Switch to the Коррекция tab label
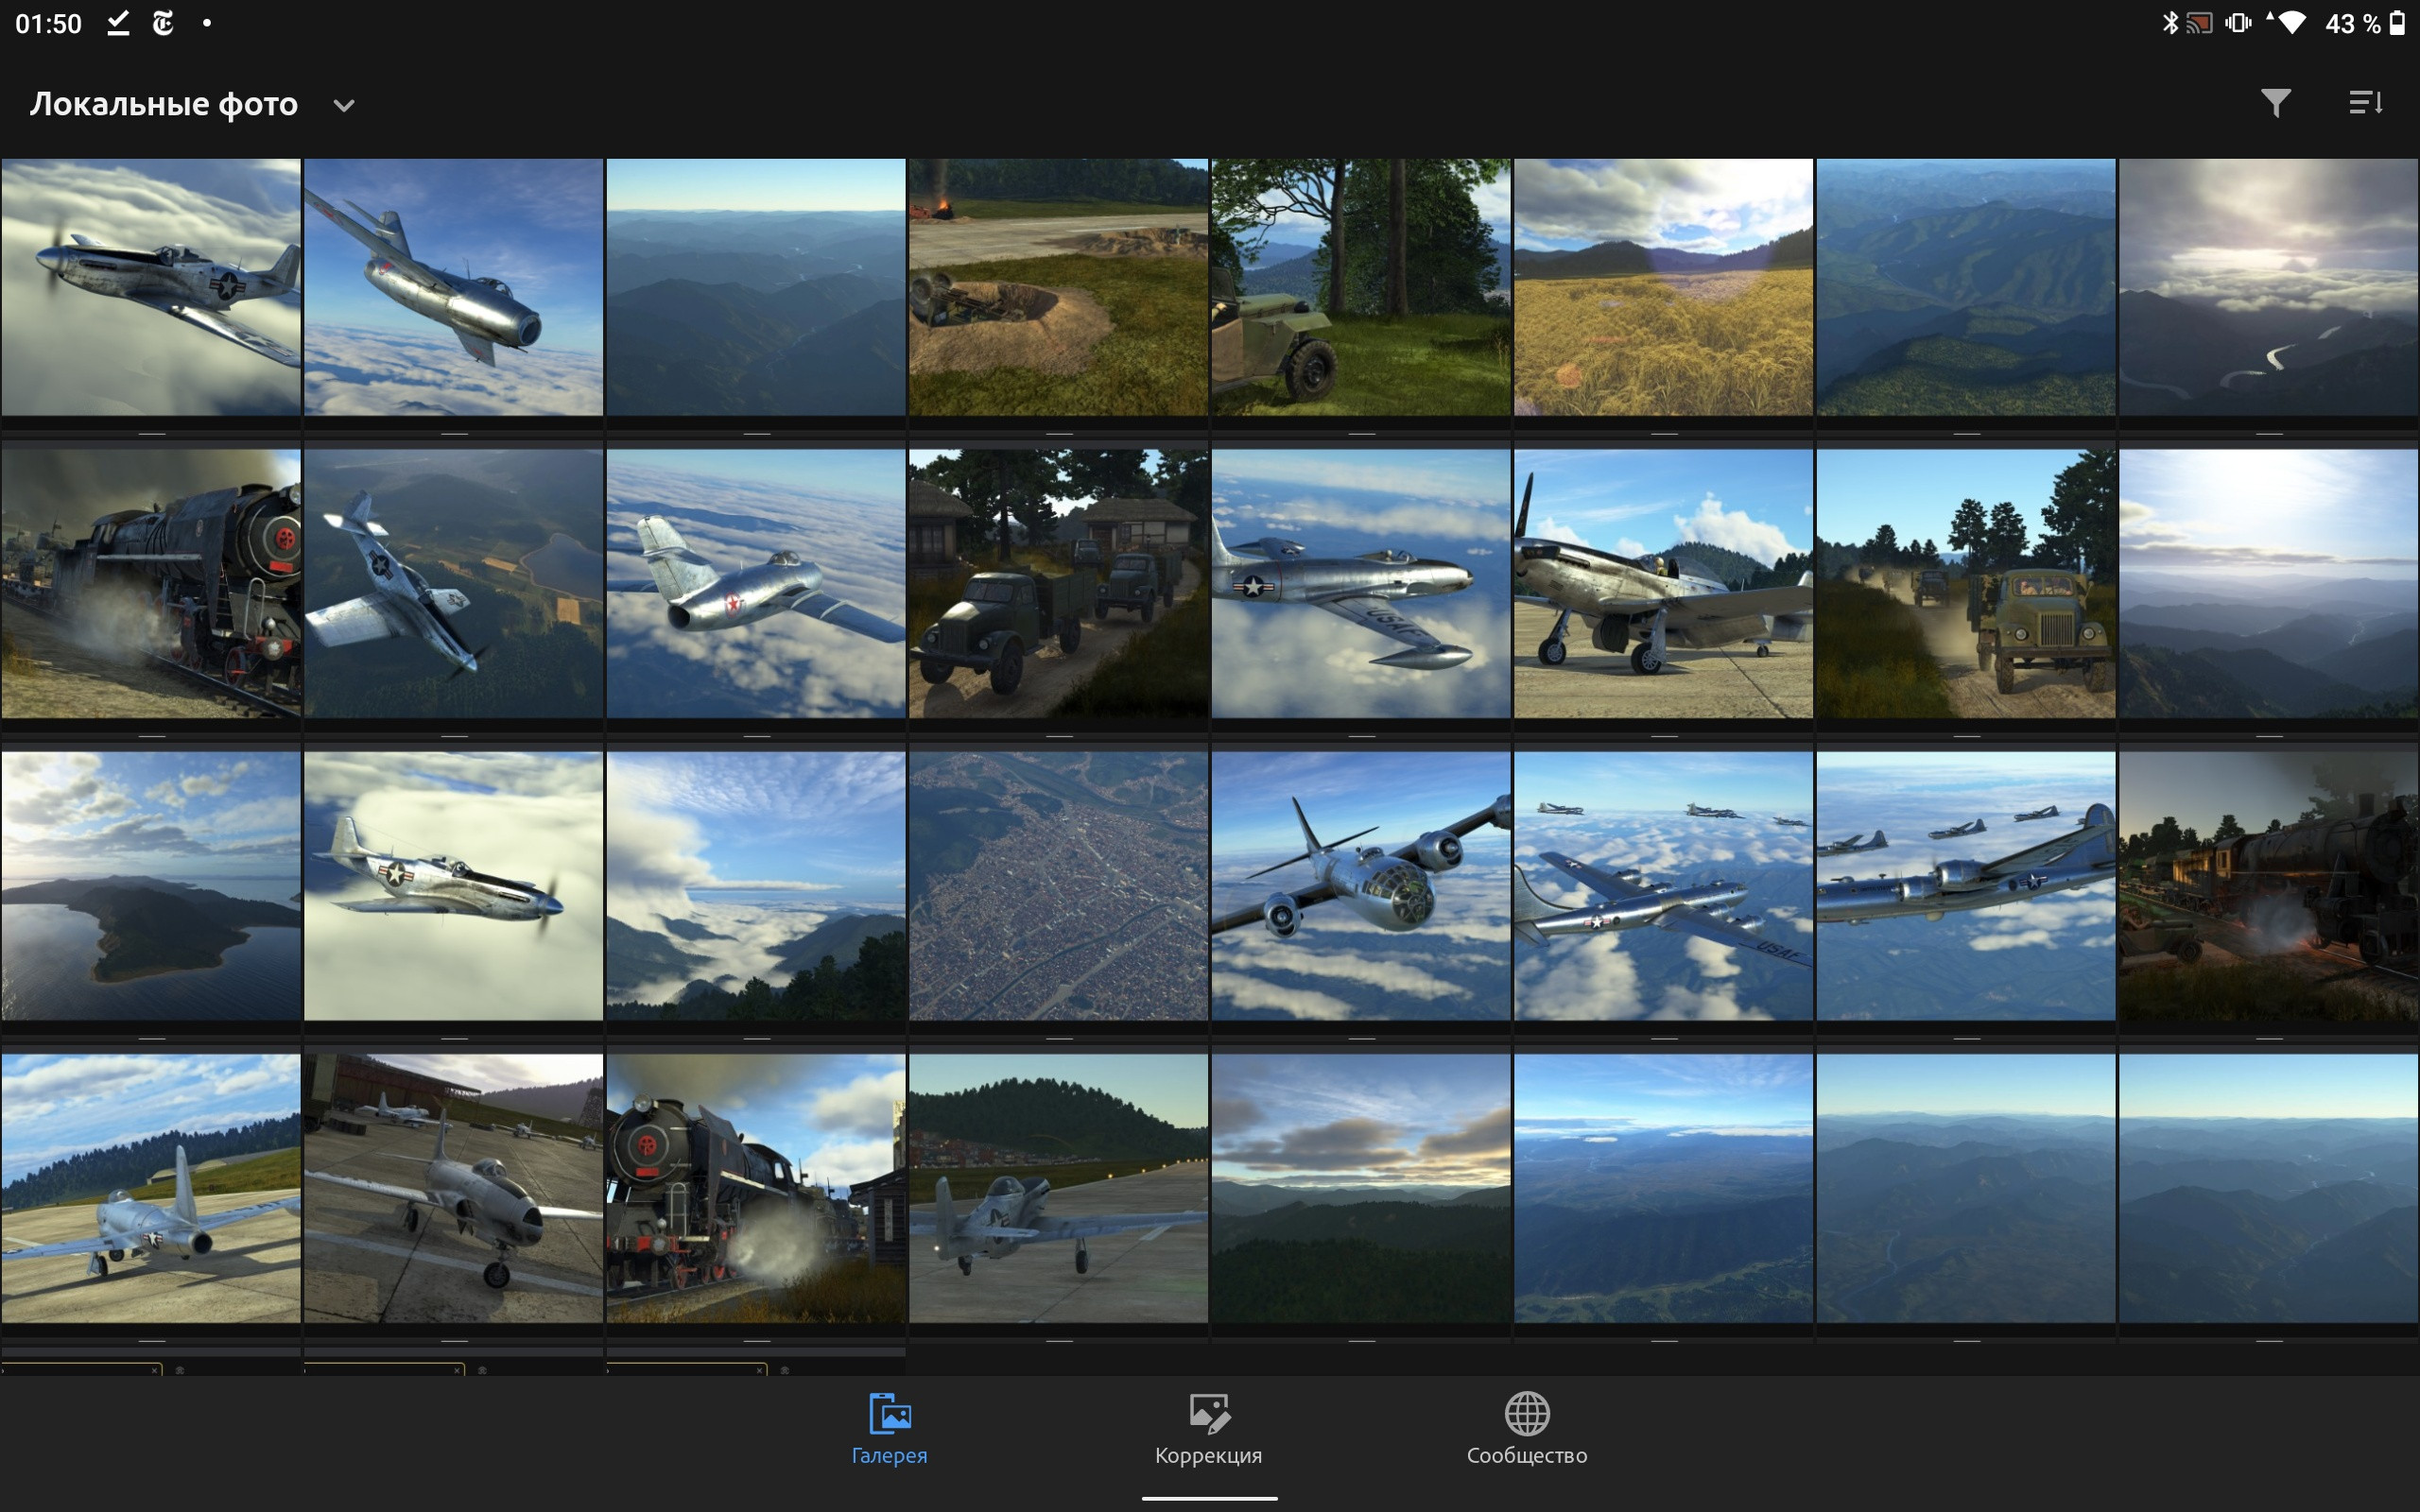The width and height of the screenshot is (2420, 1512). point(1208,1455)
